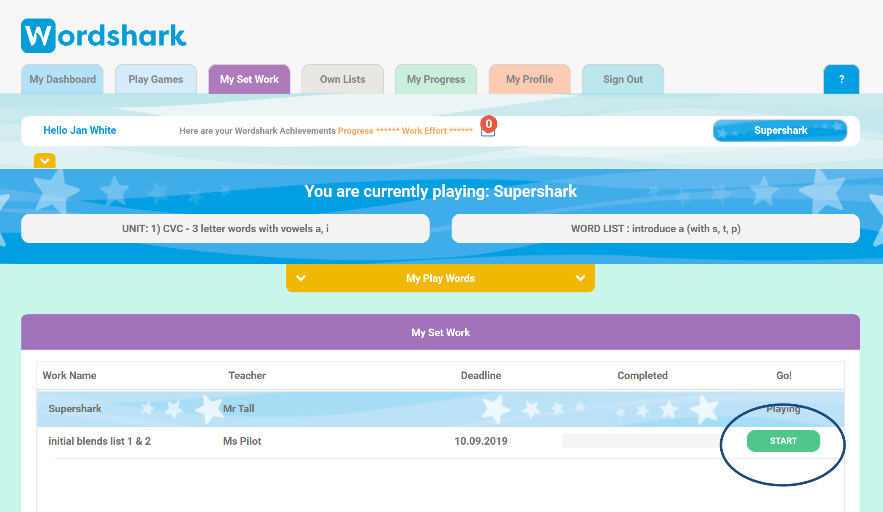This screenshot has height=512, width=883.
Task: Open the My Progress tab
Action: coord(436,79)
